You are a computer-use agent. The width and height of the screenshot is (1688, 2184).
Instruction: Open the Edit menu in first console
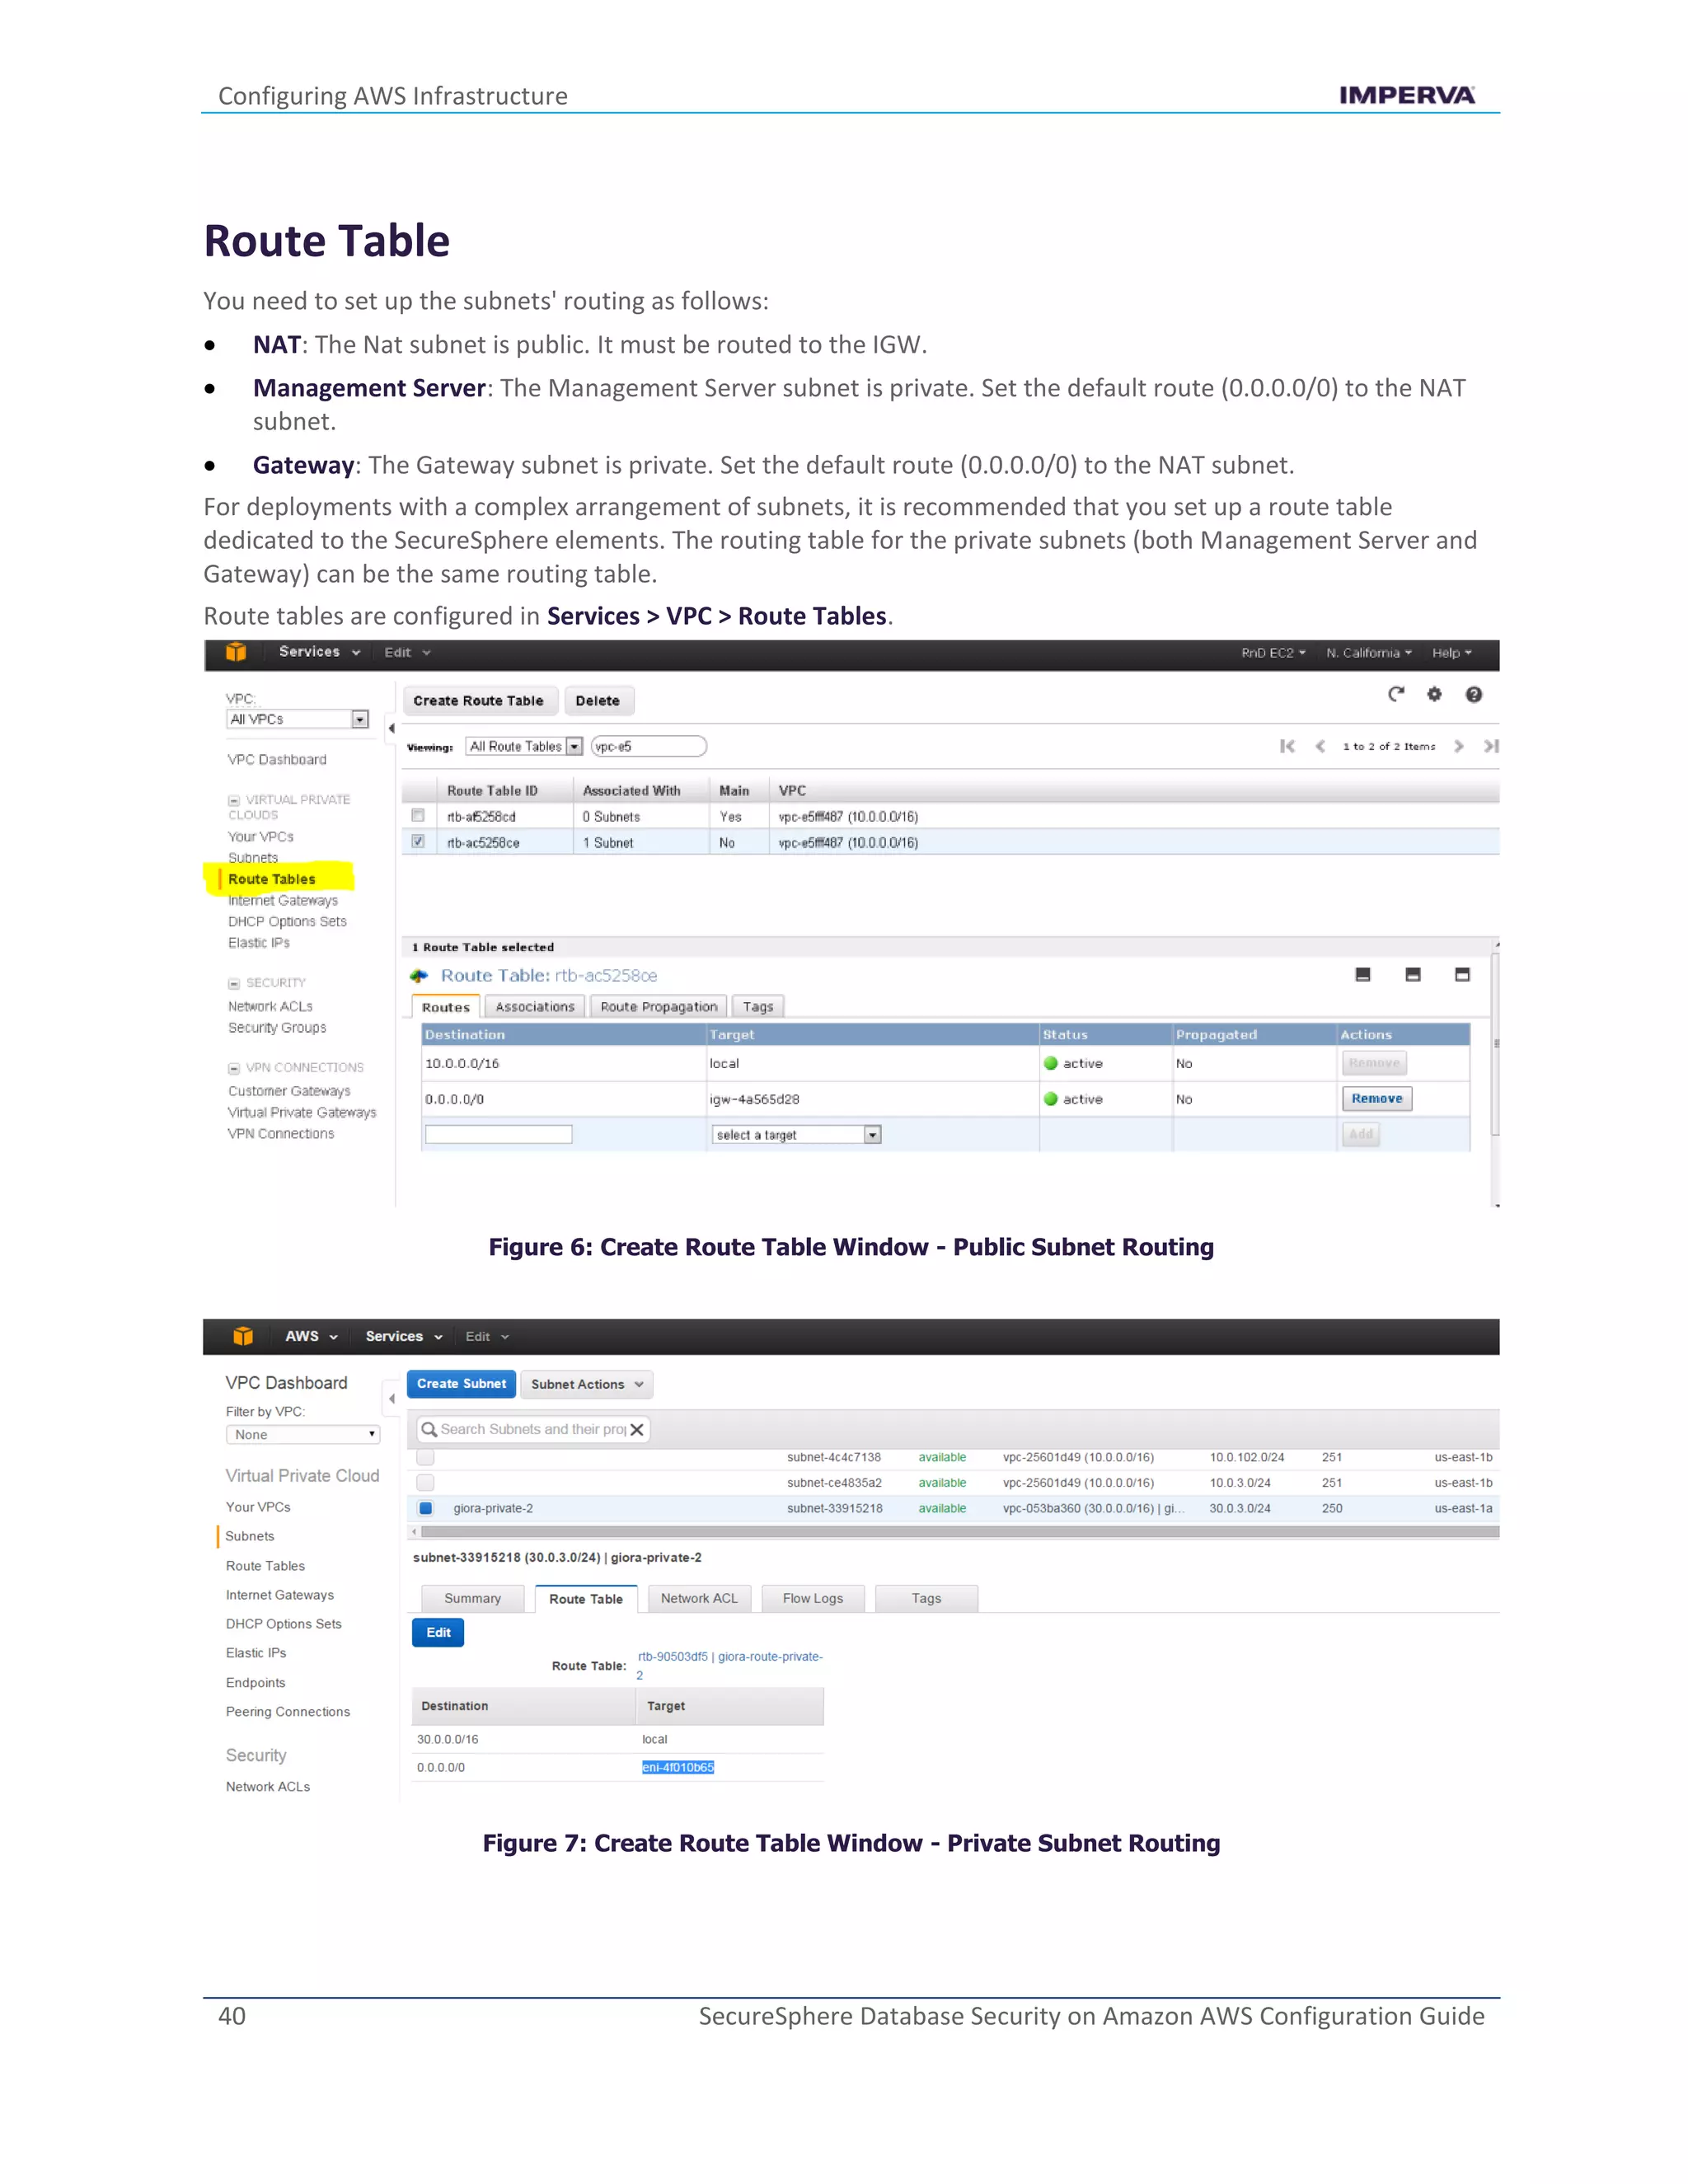[407, 653]
